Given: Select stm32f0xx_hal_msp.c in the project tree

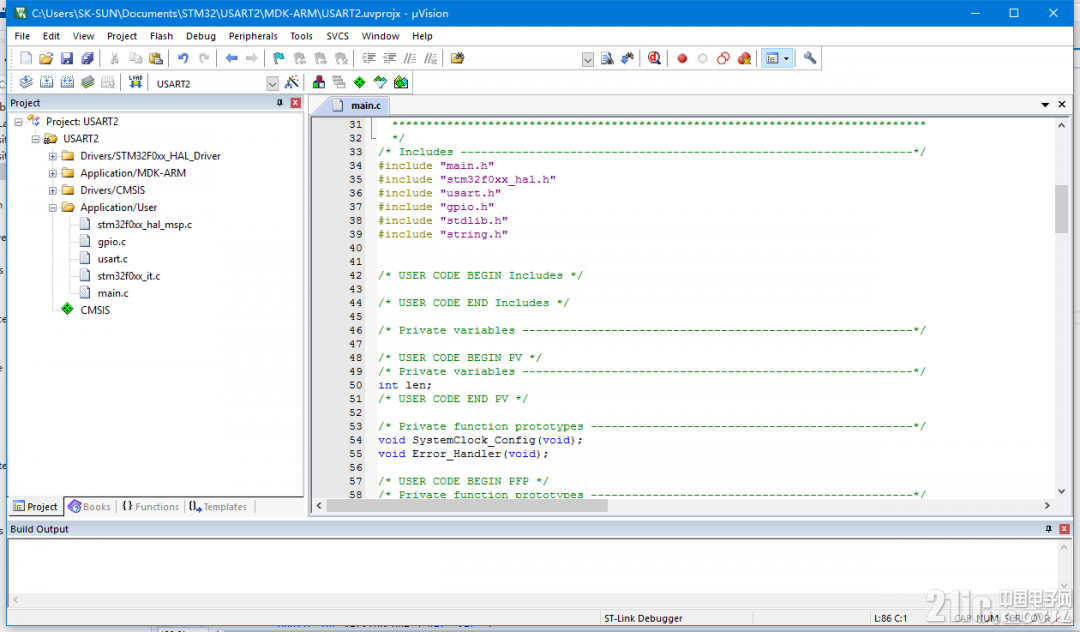Looking at the screenshot, I should click(x=145, y=224).
